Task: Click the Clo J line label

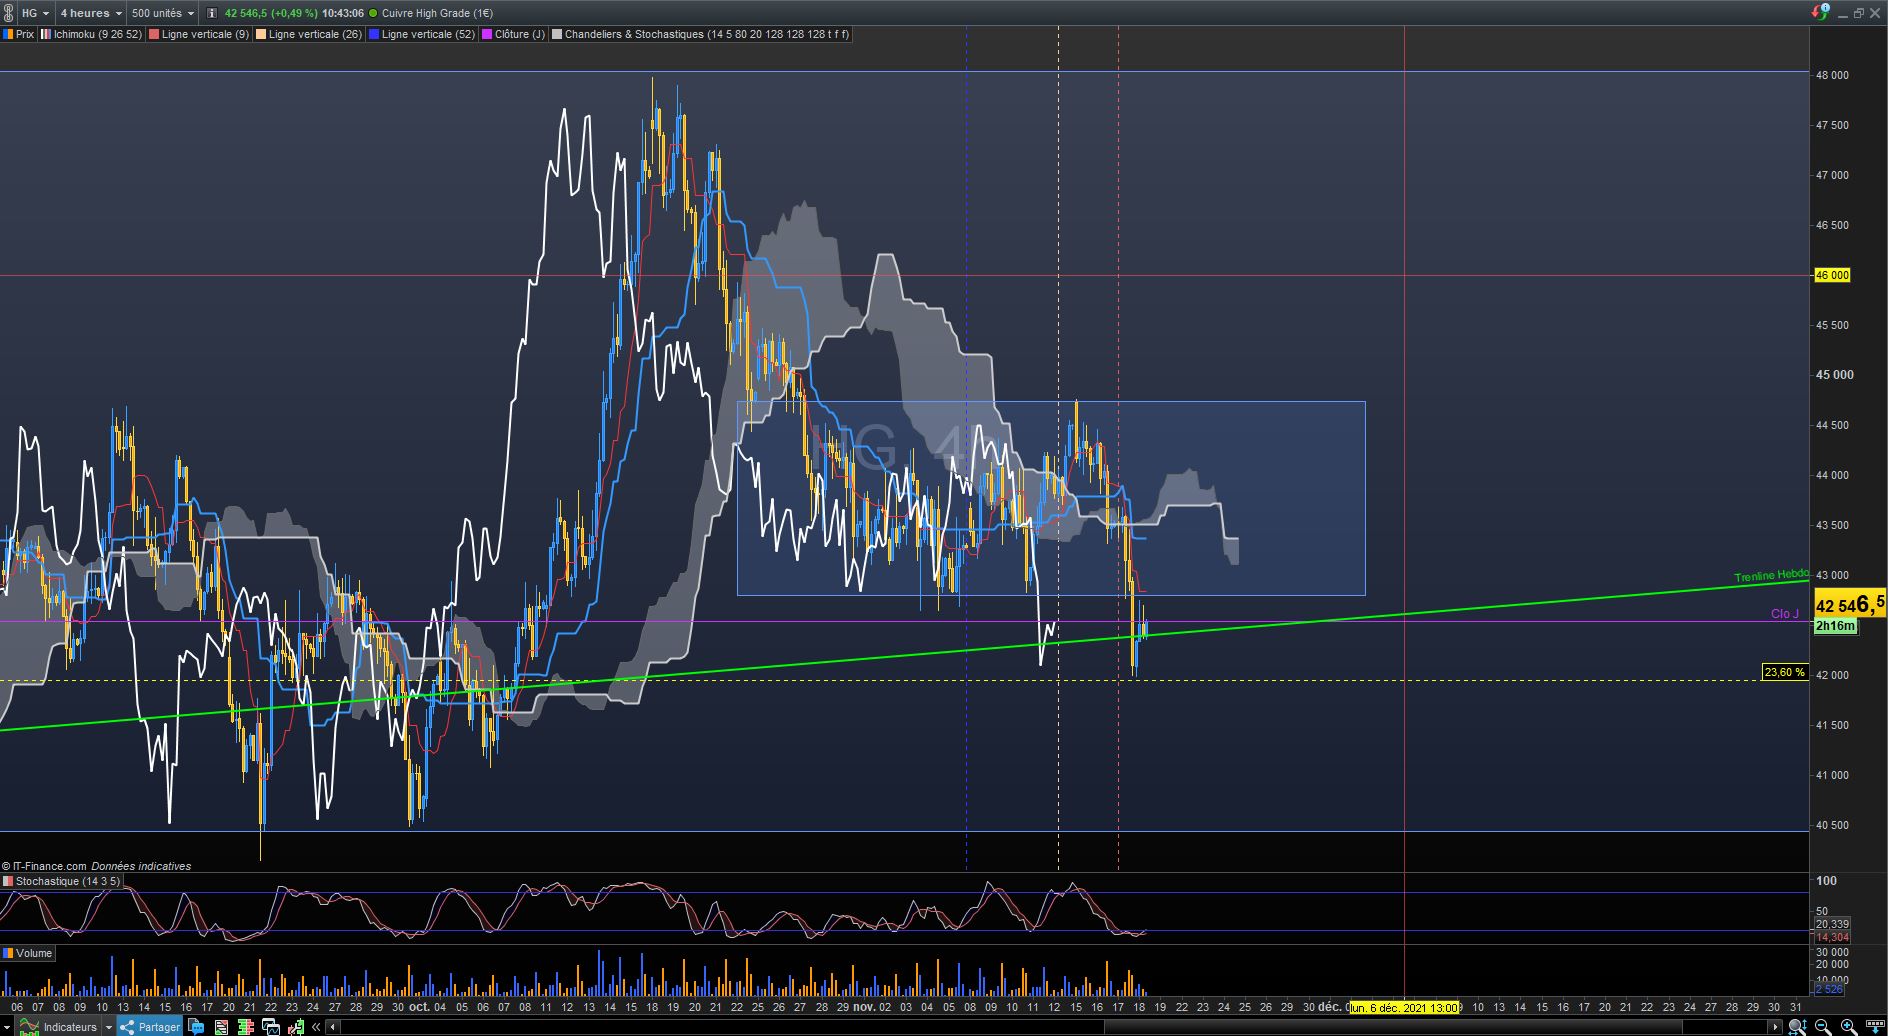Action: 1784,614
